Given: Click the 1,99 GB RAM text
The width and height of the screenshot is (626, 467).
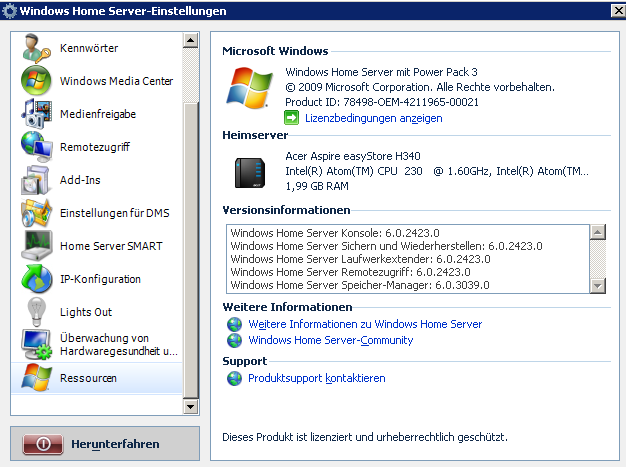Looking at the screenshot, I should tap(317, 186).
